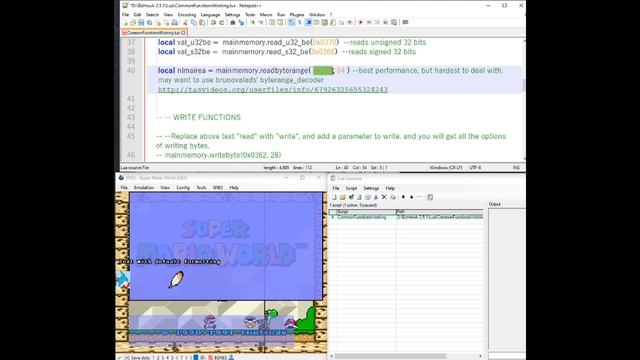640x360 pixels.
Task: Click Undo icon in Notepad++ toolbar
Action: click(x=212, y=22)
